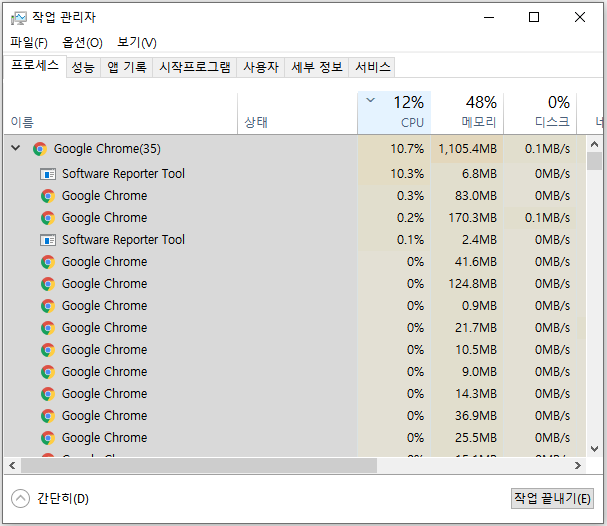Viewport: 607px width, 526px height.
Task: Click Chrome icon of the 170.3MB process
Action: click(x=48, y=218)
